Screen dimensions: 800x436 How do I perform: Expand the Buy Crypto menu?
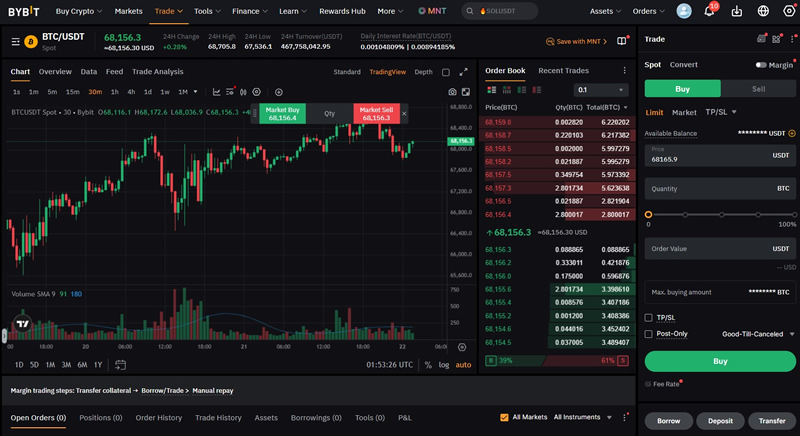[x=79, y=11]
